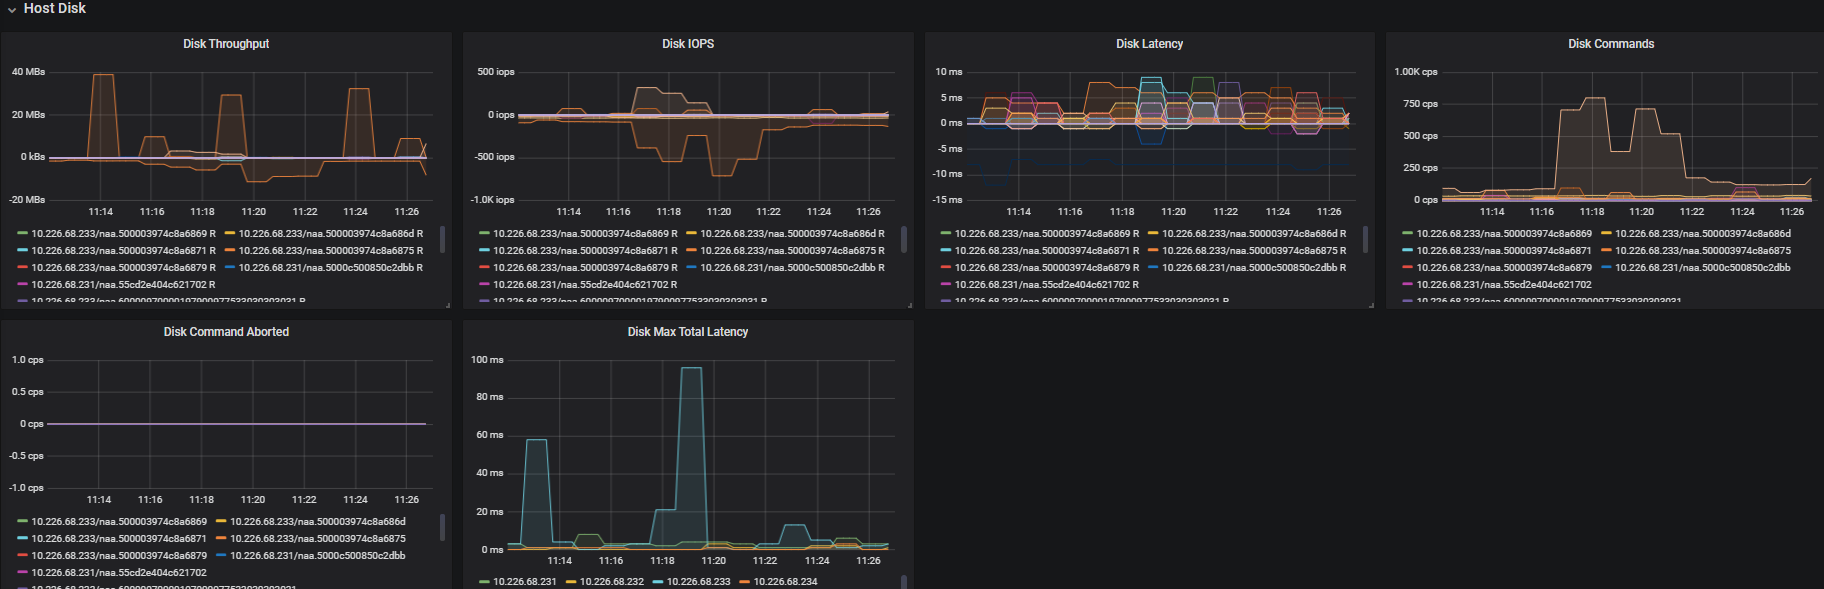Open the Disk Commands panel title menu
Image resolution: width=1824 pixels, height=589 pixels.
1611,44
